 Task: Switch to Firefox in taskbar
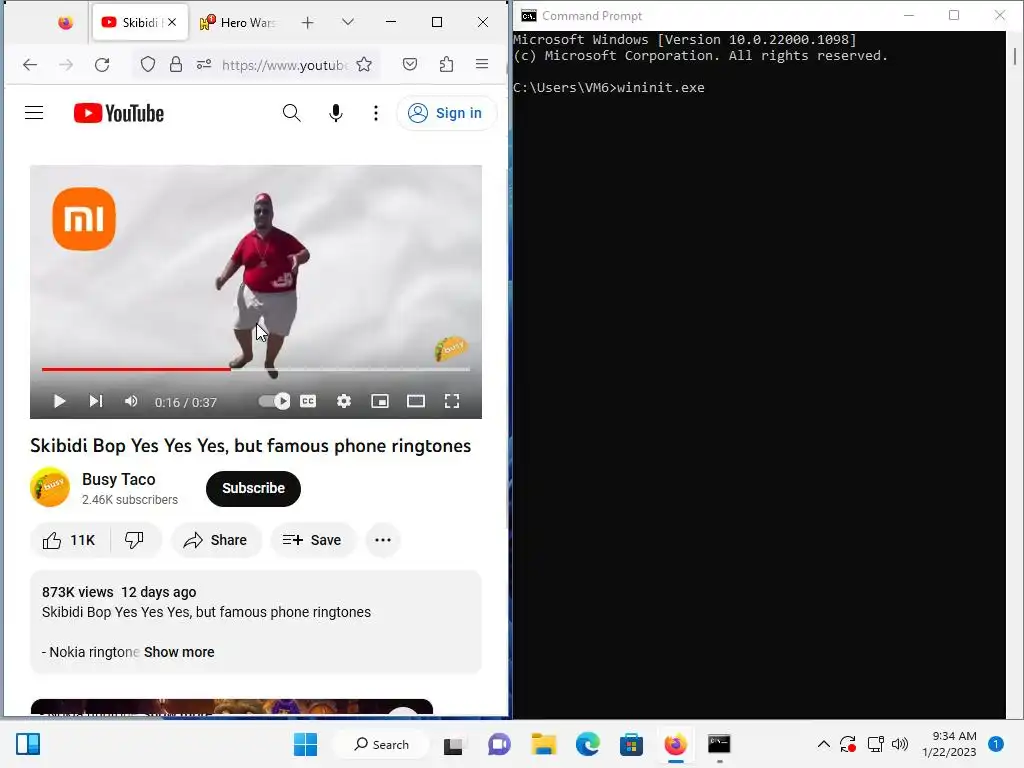pyautogui.click(x=675, y=745)
